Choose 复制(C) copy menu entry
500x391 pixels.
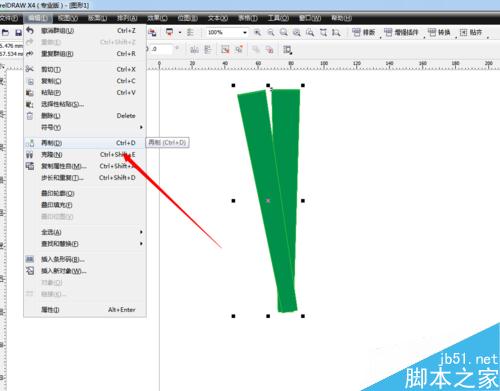click(x=85, y=81)
